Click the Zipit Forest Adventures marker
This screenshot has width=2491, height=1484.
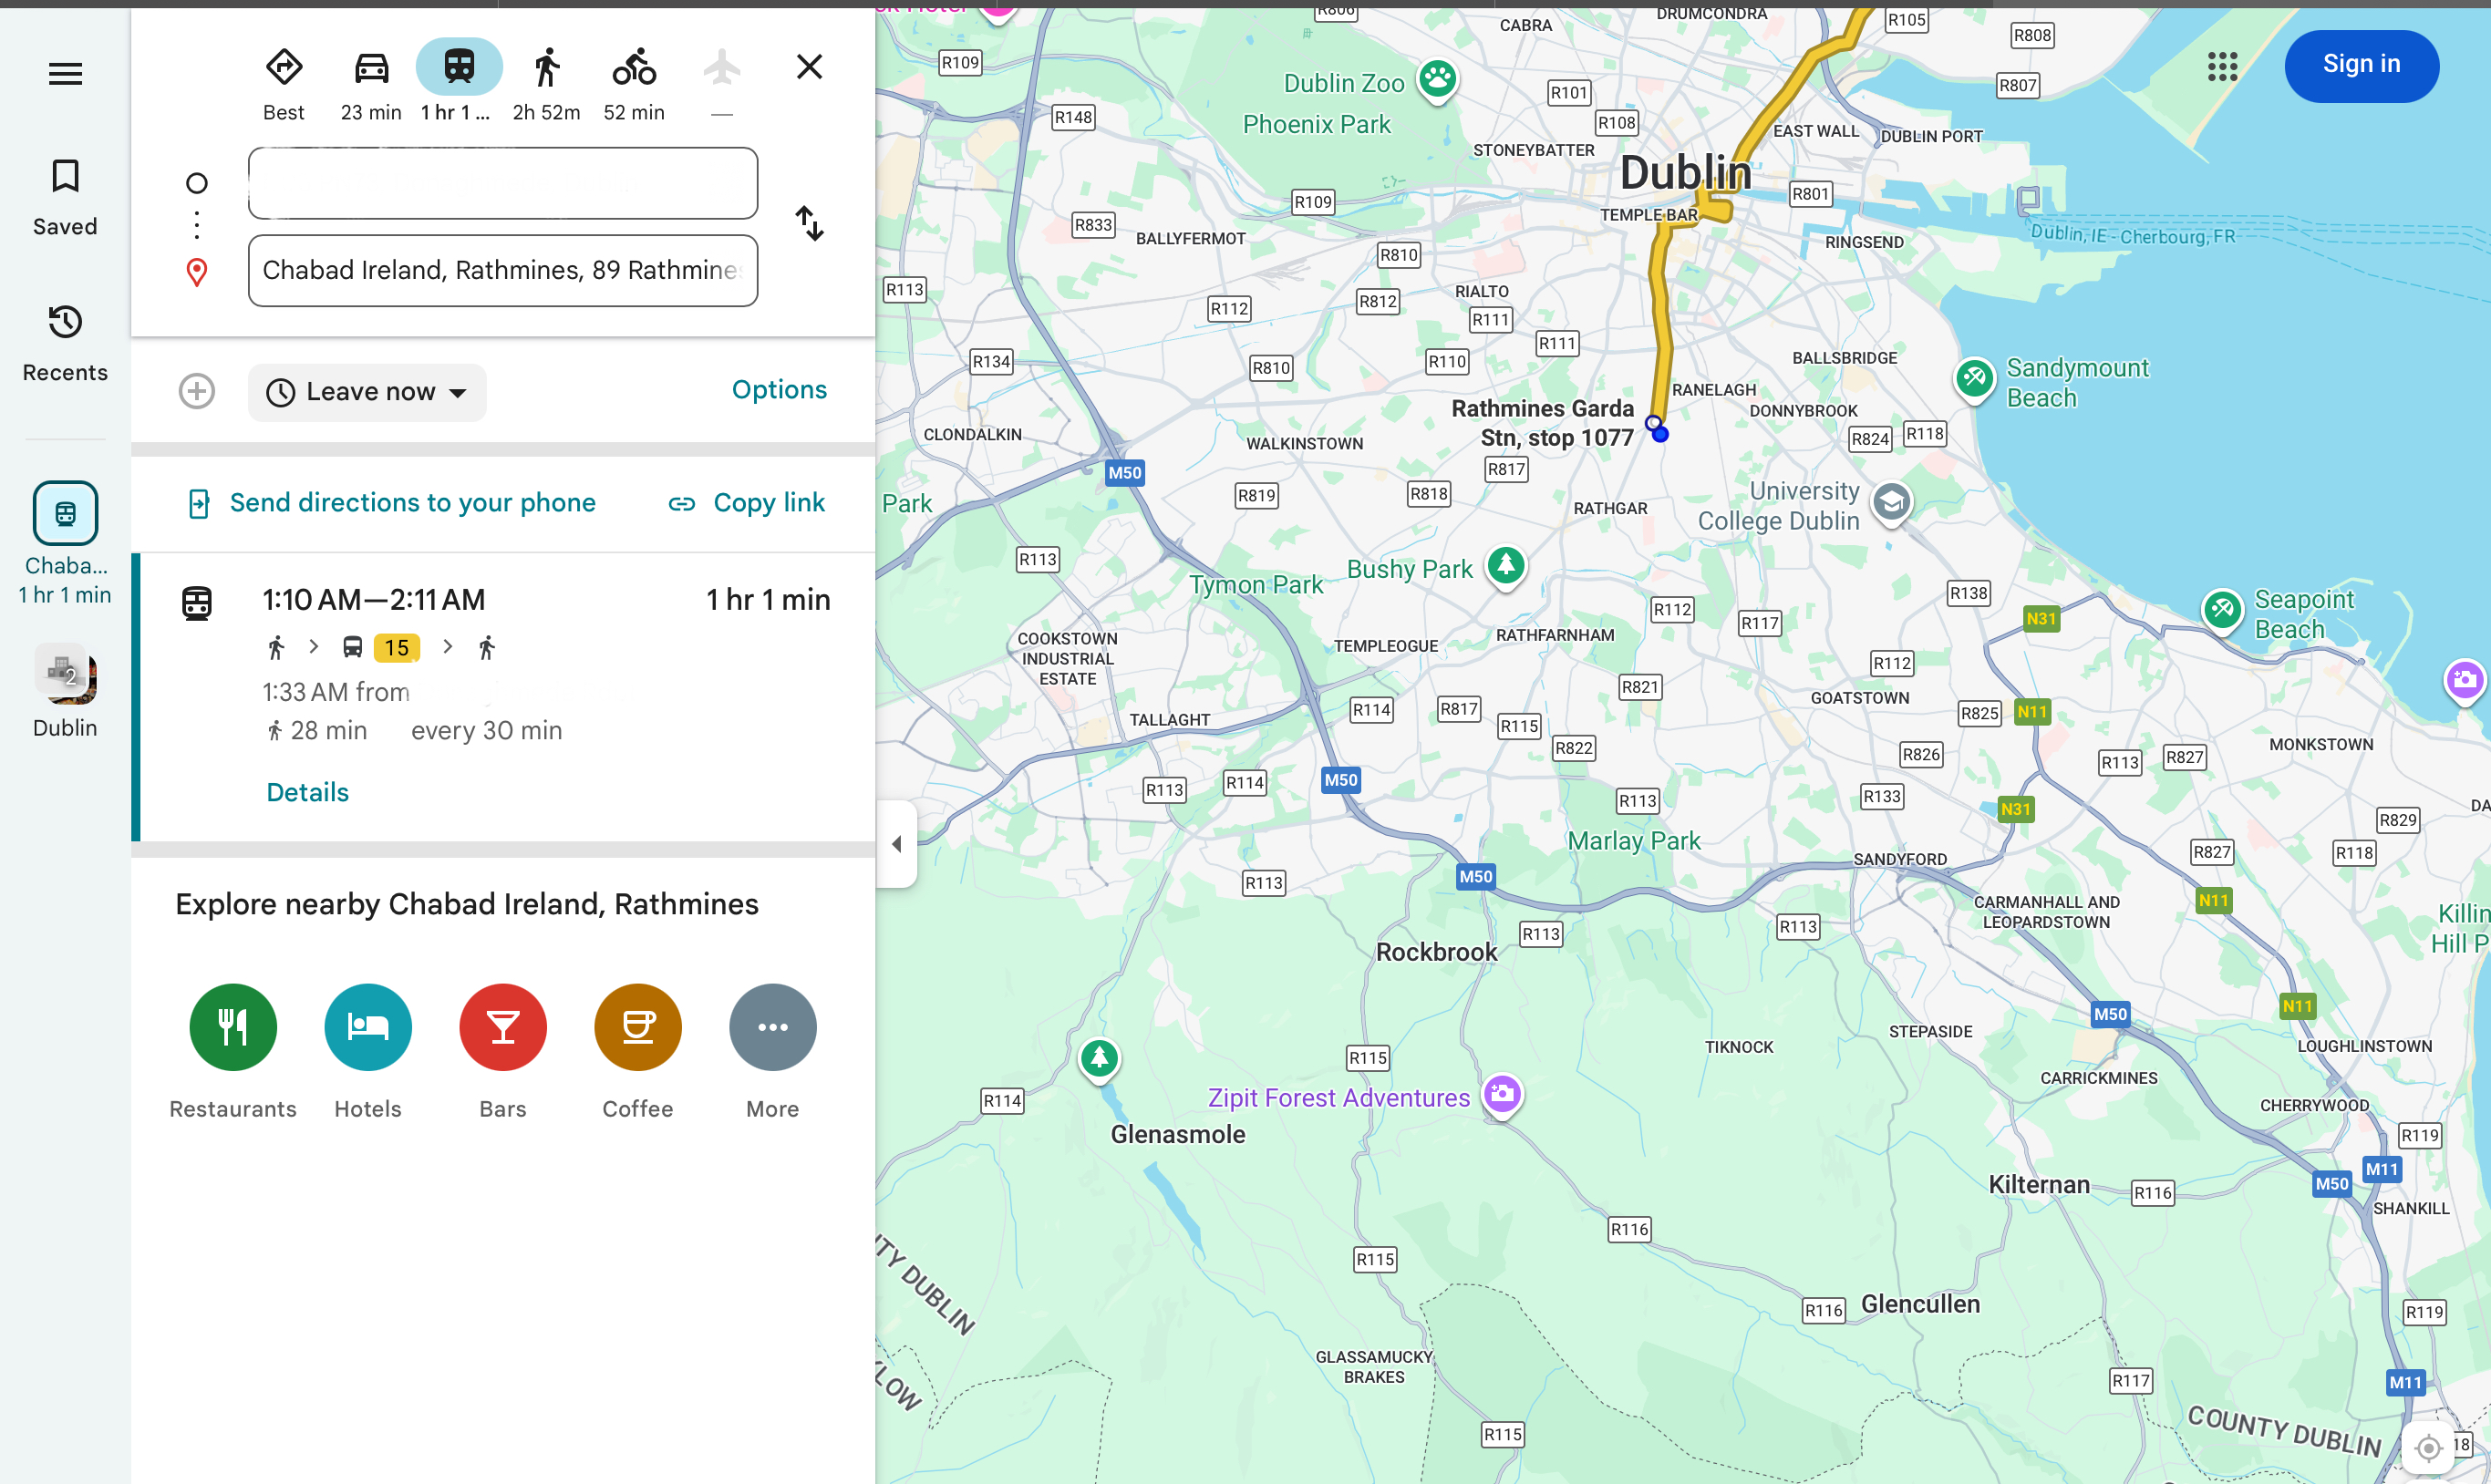(x=1502, y=1093)
